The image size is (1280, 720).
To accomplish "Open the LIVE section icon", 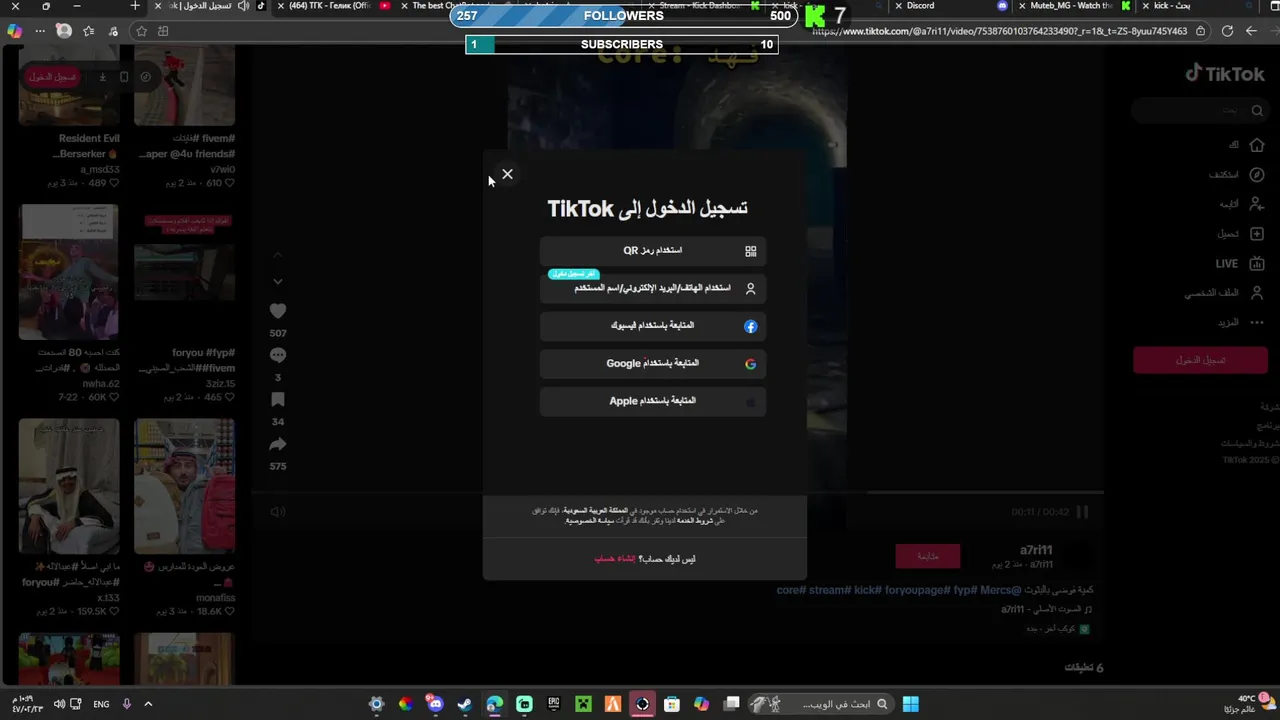I will click(x=1257, y=263).
